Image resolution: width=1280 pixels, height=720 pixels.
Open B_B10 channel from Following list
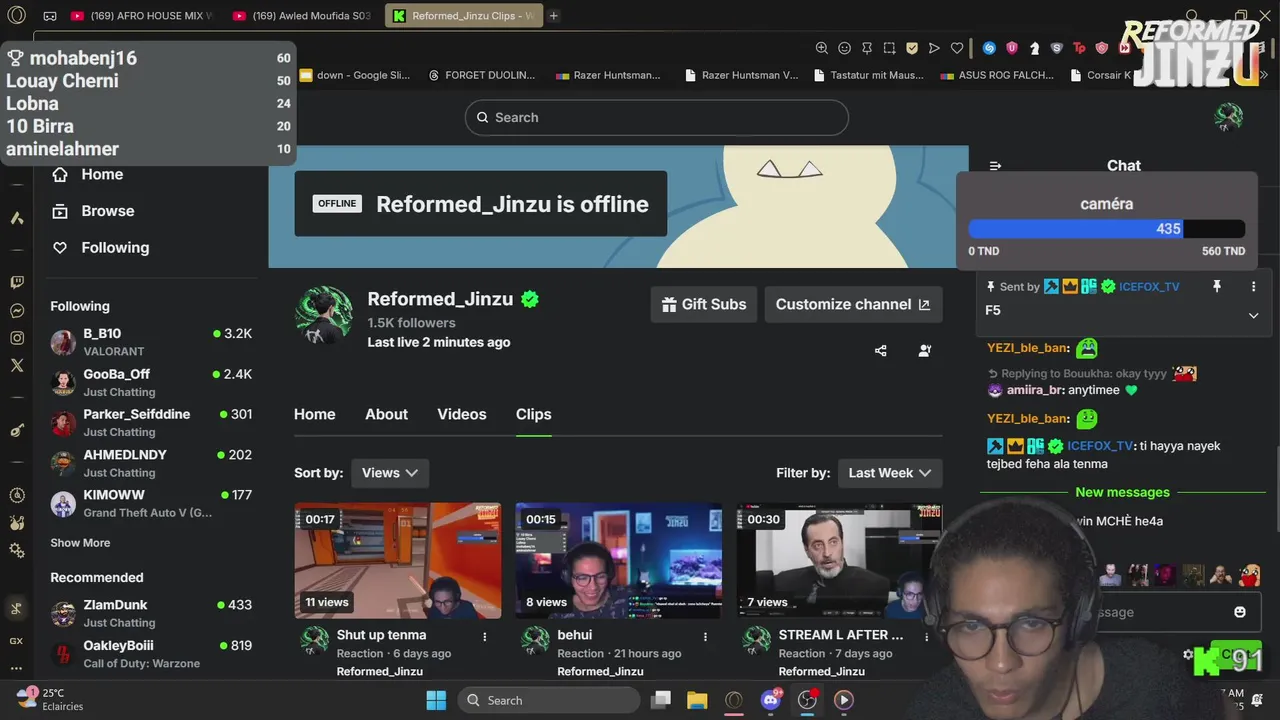150,342
